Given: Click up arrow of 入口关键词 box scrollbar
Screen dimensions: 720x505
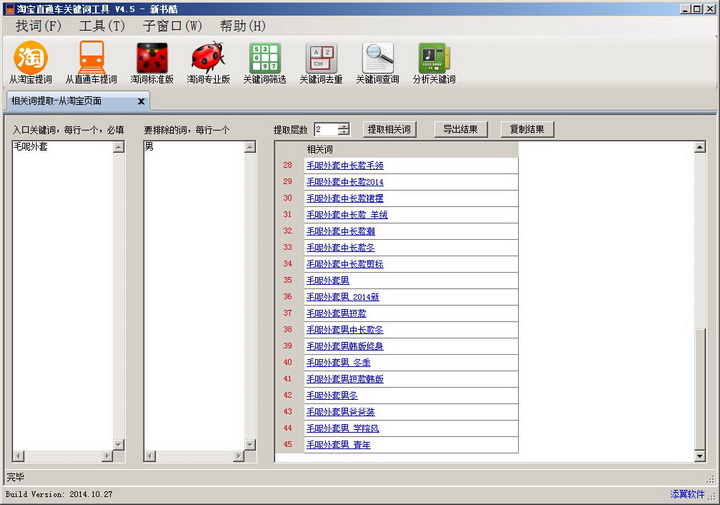Looking at the screenshot, I should 118,147.
